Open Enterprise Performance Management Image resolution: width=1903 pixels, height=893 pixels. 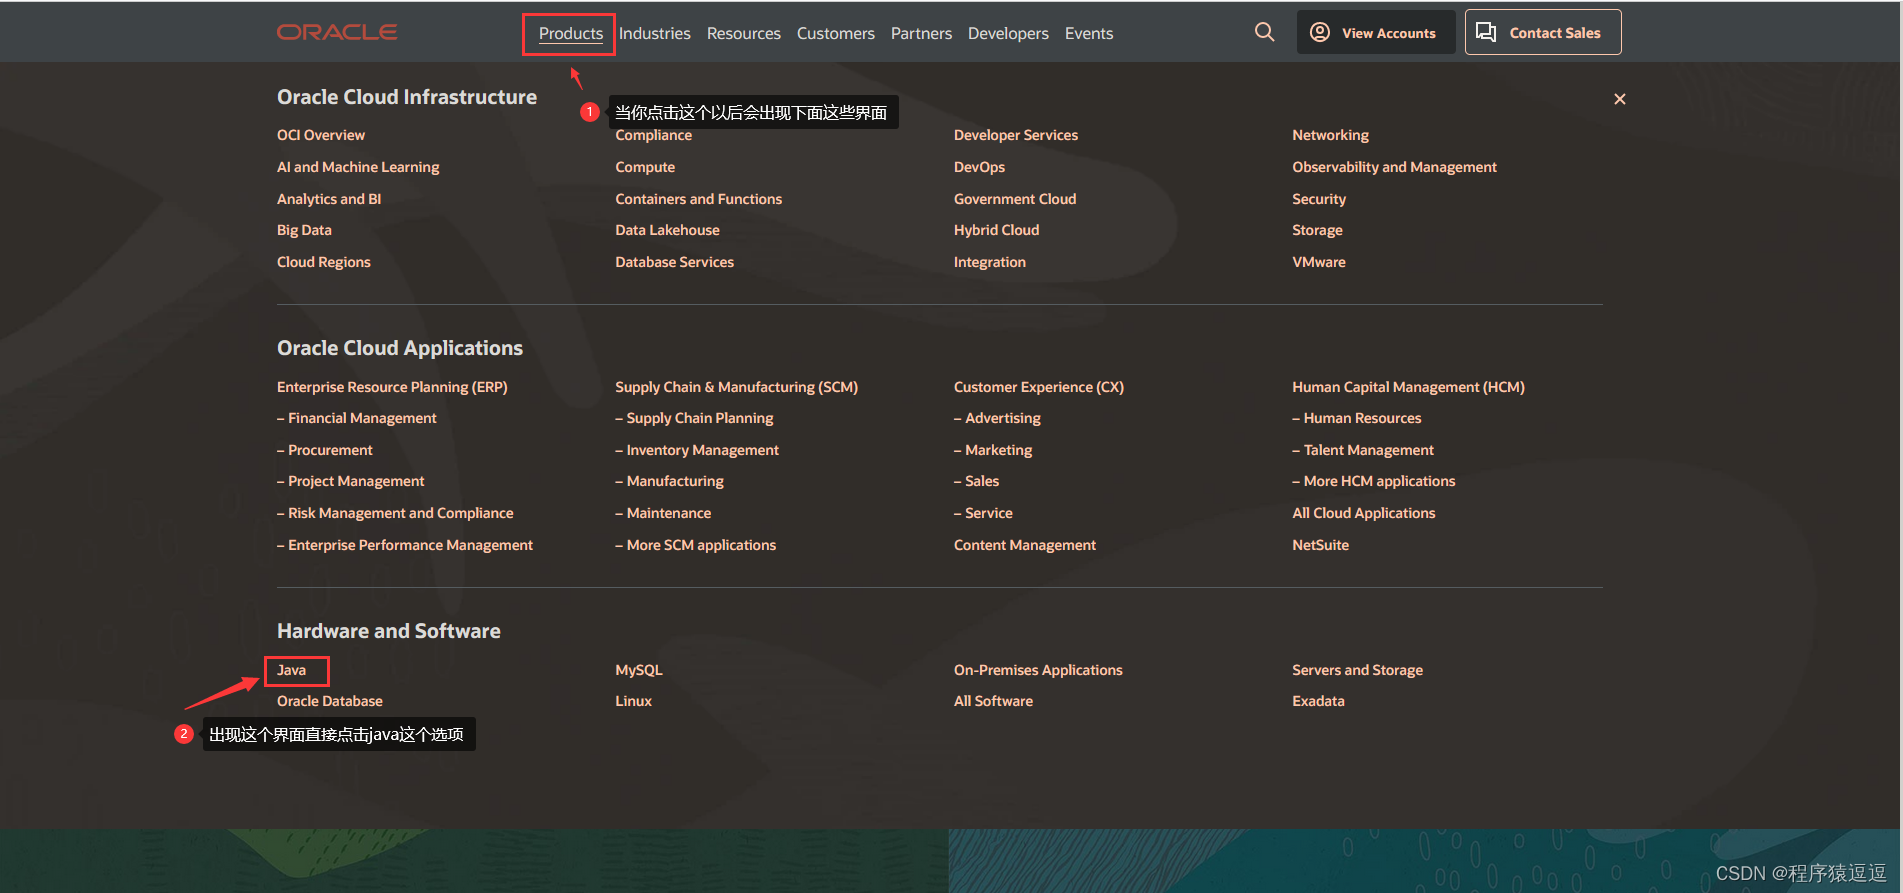pyautogui.click(x=405, y=545)
